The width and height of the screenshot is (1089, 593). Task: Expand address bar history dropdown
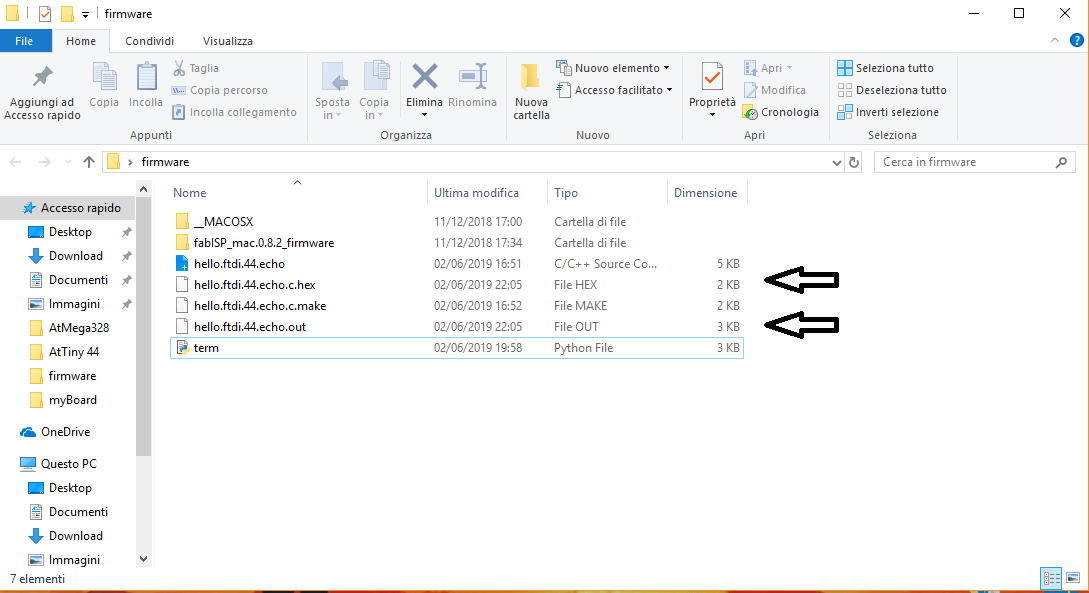pos(836,162)
